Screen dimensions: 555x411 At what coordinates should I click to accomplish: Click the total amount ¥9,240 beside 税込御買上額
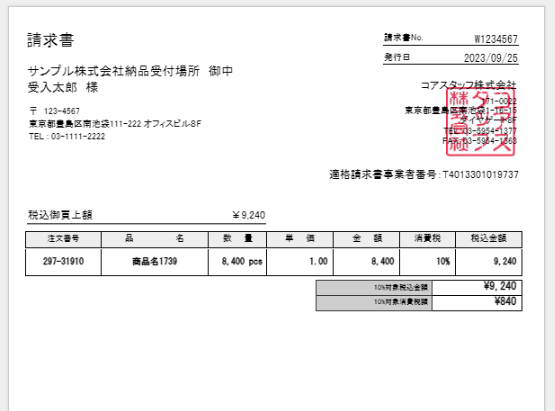click(x=249, y=215)
